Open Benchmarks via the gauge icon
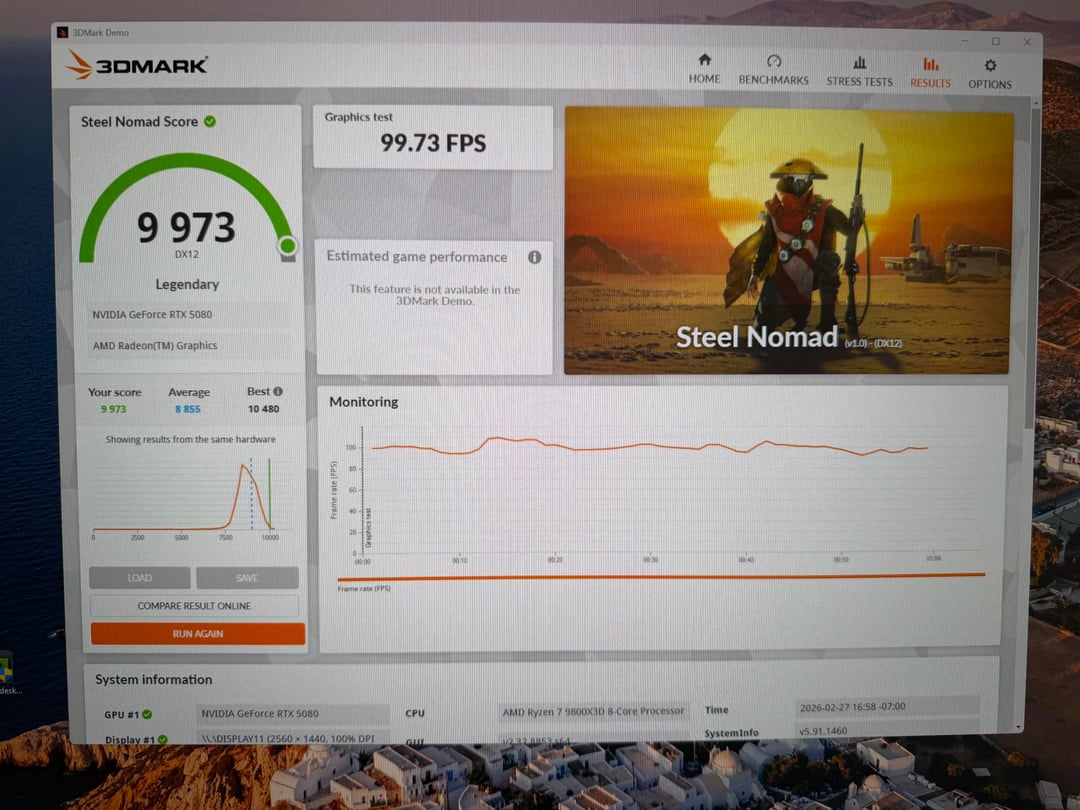 tap(773, 62)
